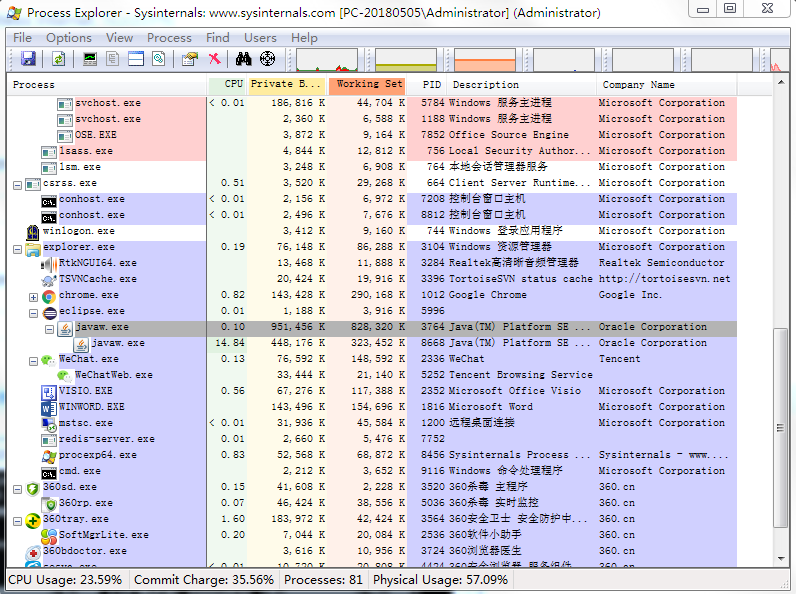Open the Help menu

(304, 38)
